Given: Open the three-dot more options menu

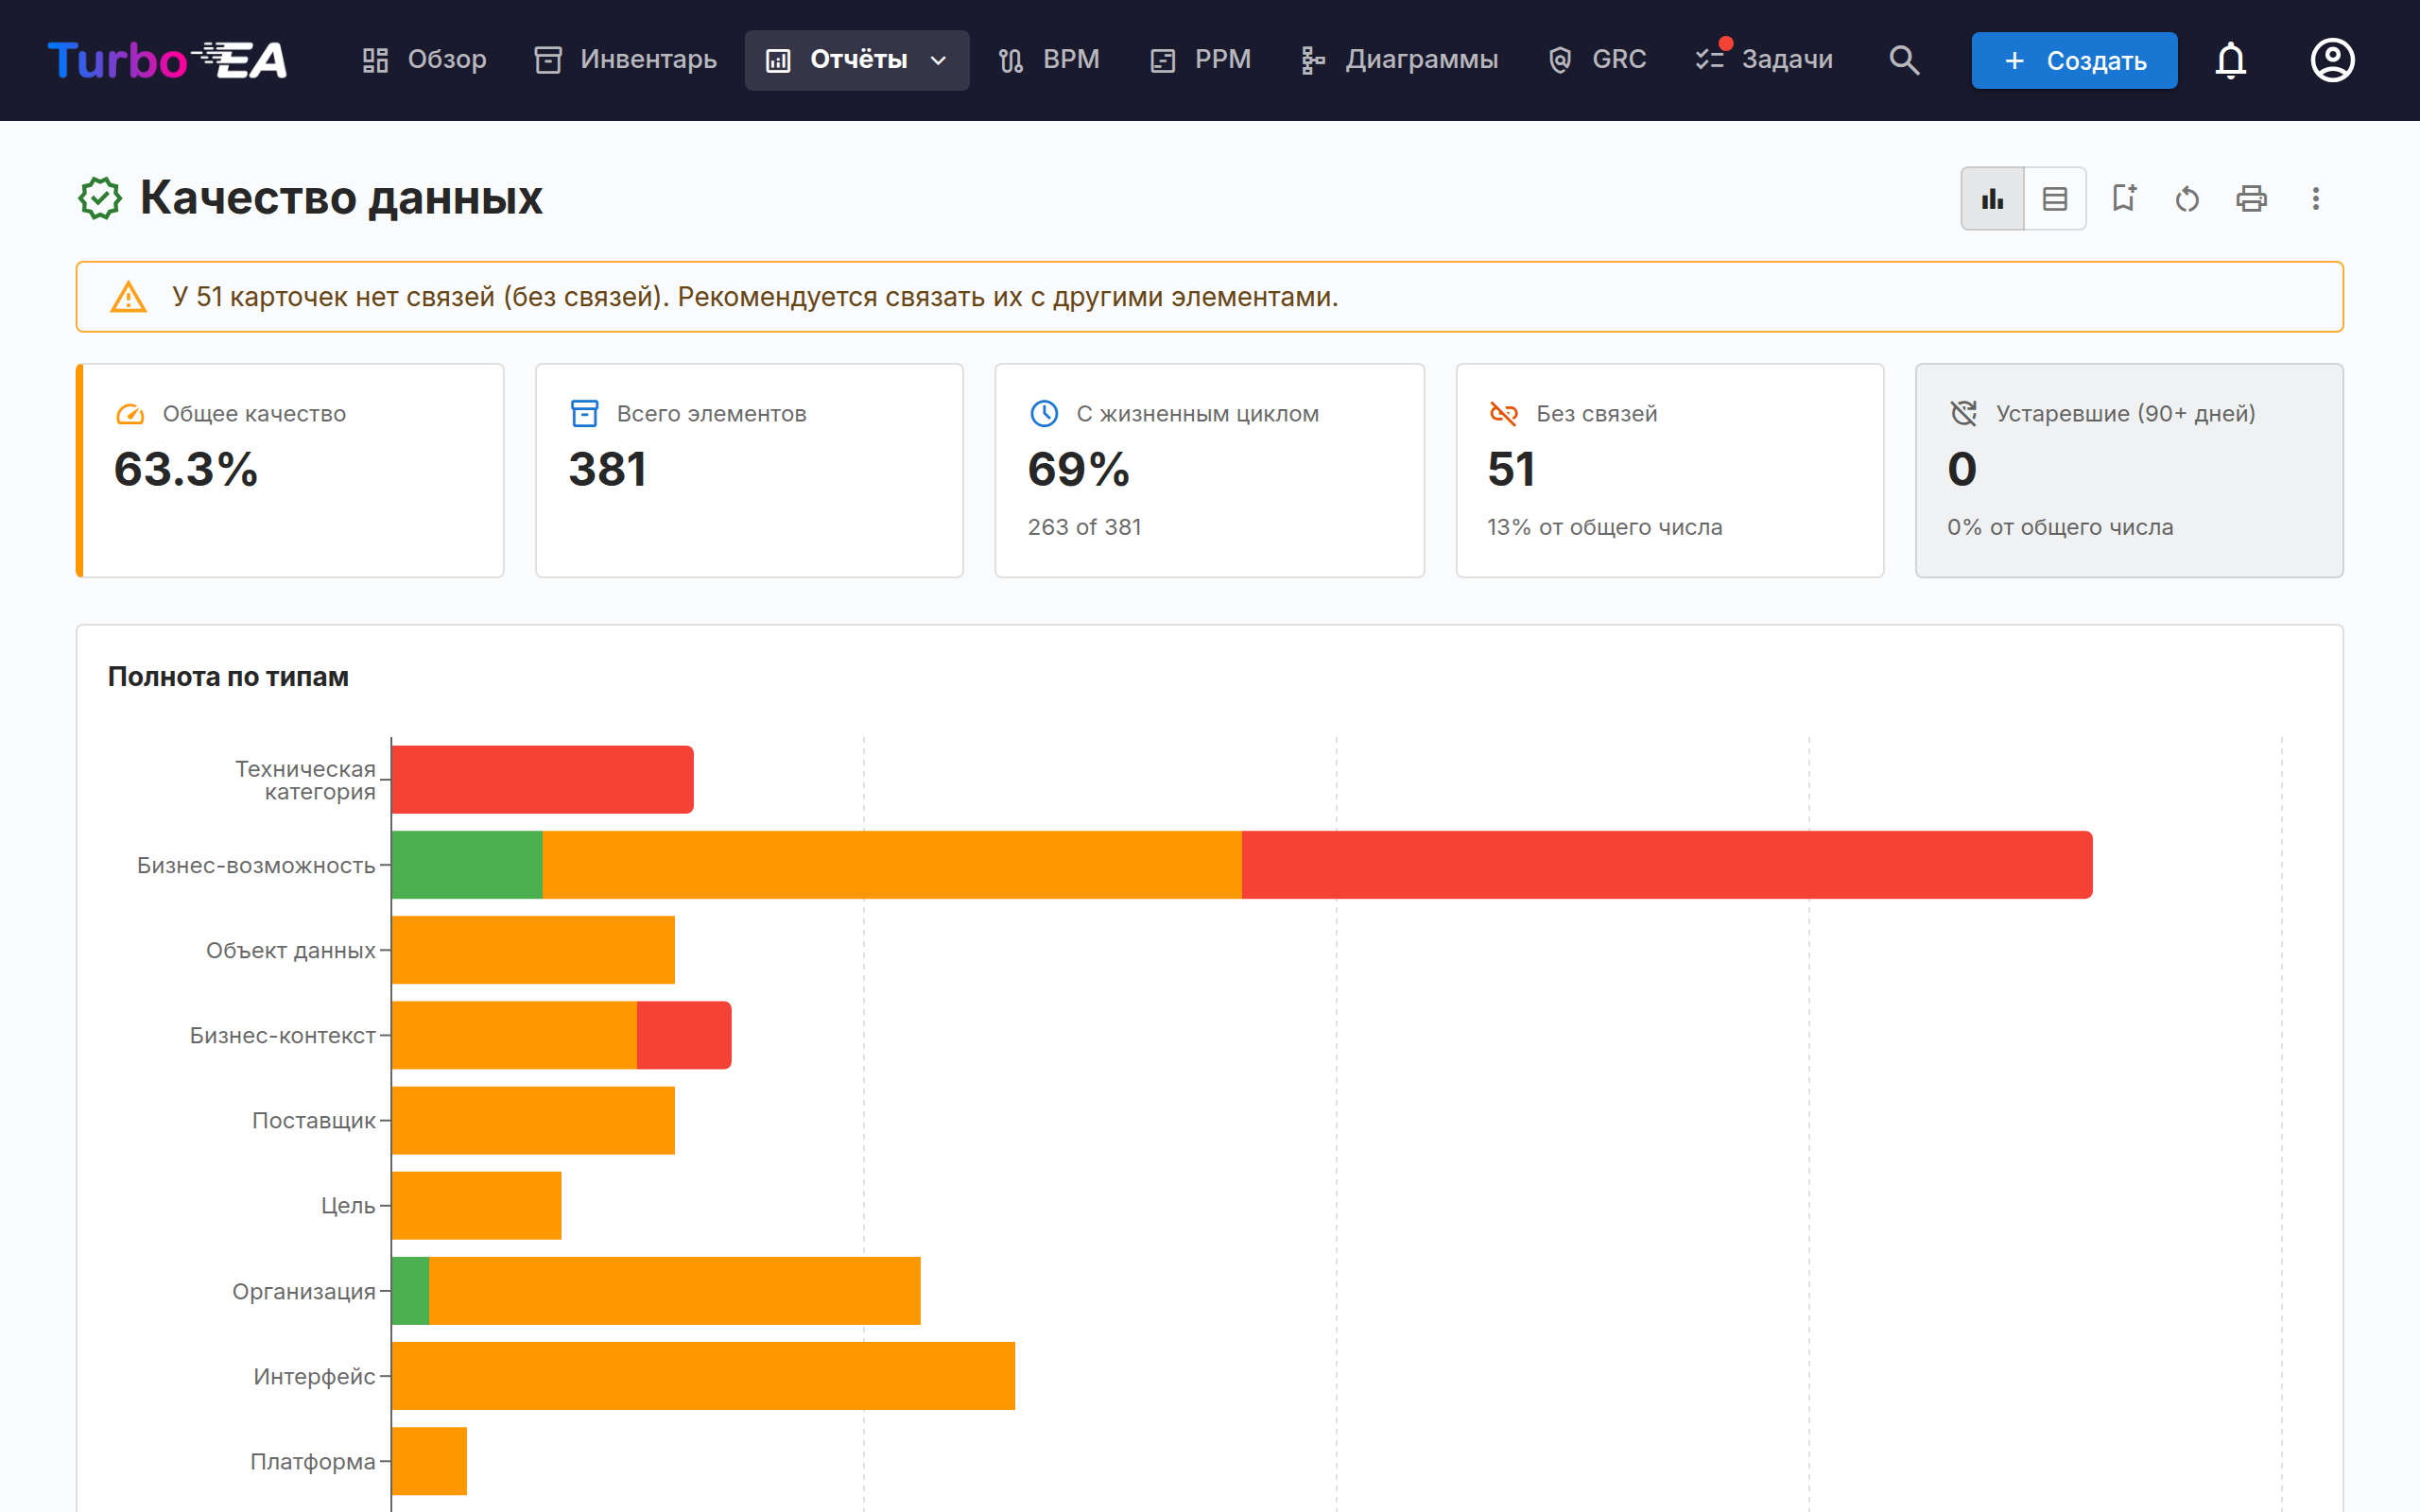Looking at the screenshot, I should coord(2315,199).
